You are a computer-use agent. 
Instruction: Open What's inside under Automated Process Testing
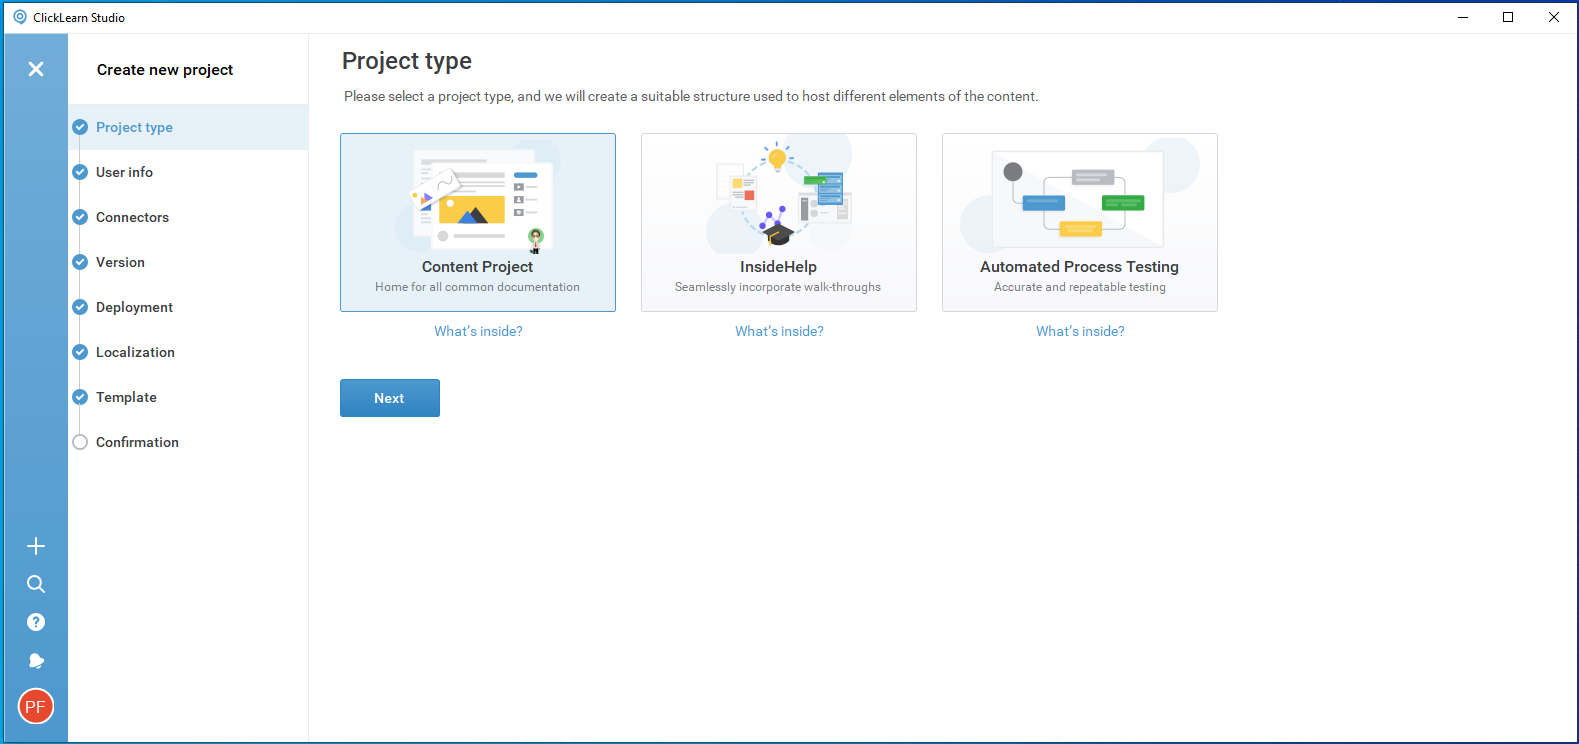pyautogui.click(x=1080, y=331)
